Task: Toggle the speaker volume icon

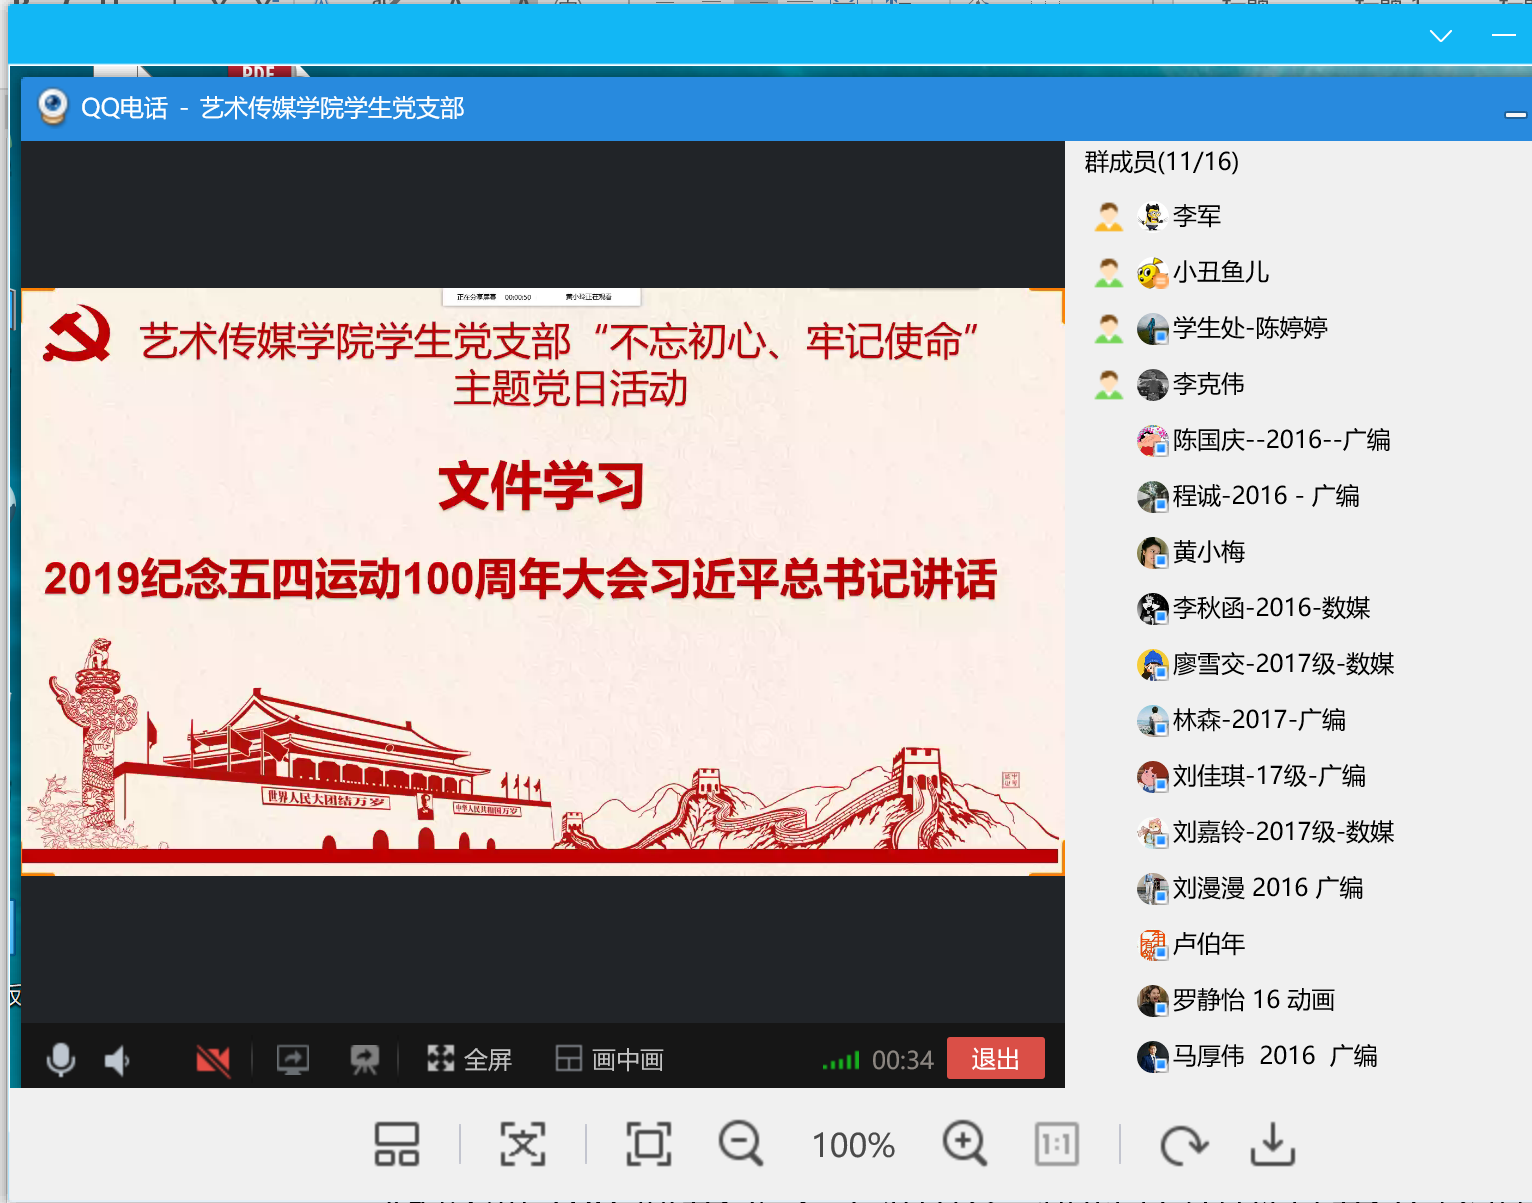Action: tap(118, 1060)
